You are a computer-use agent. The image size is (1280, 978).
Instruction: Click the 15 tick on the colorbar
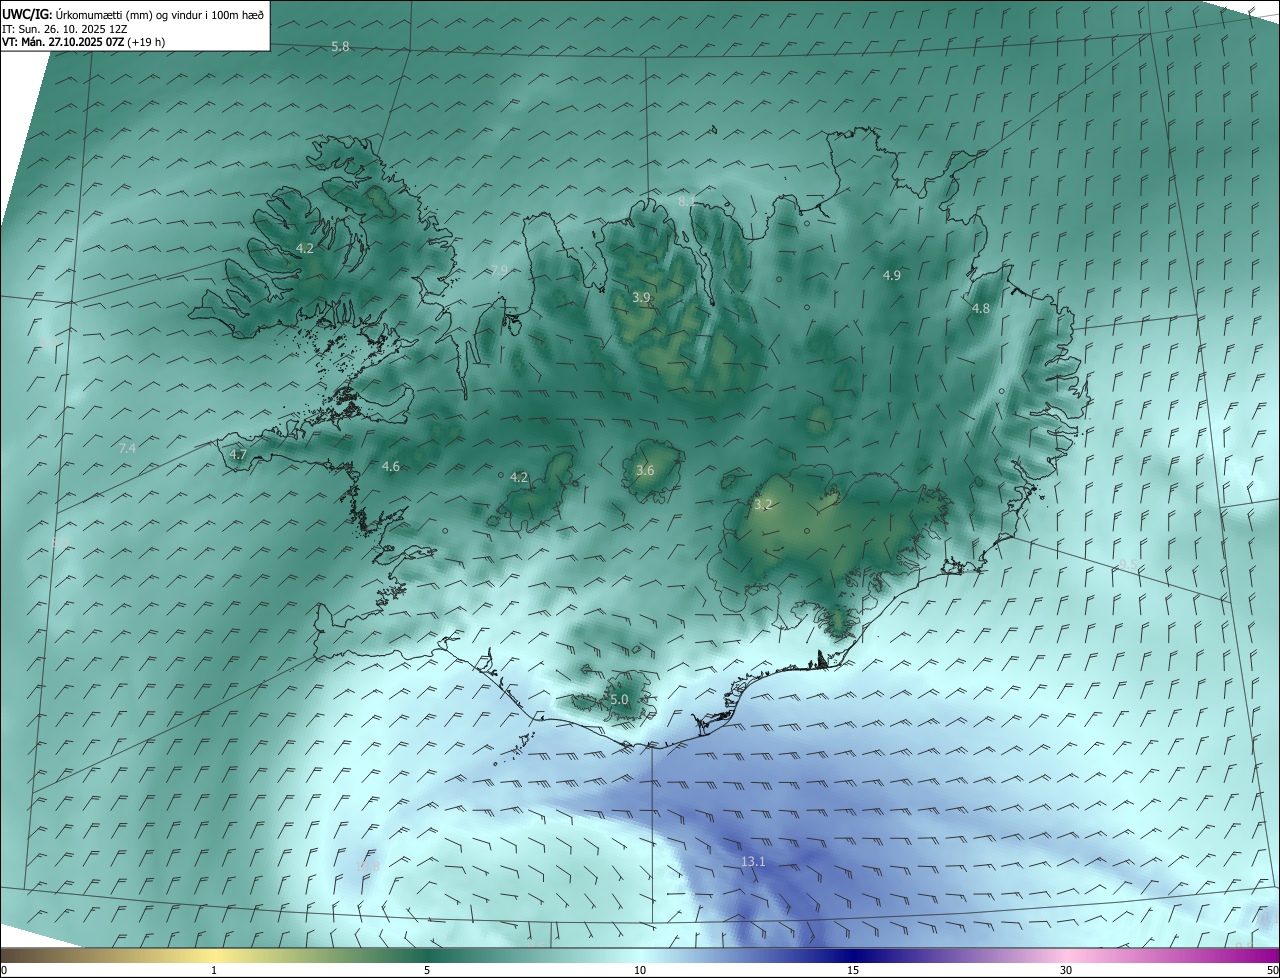coord(853,970)
